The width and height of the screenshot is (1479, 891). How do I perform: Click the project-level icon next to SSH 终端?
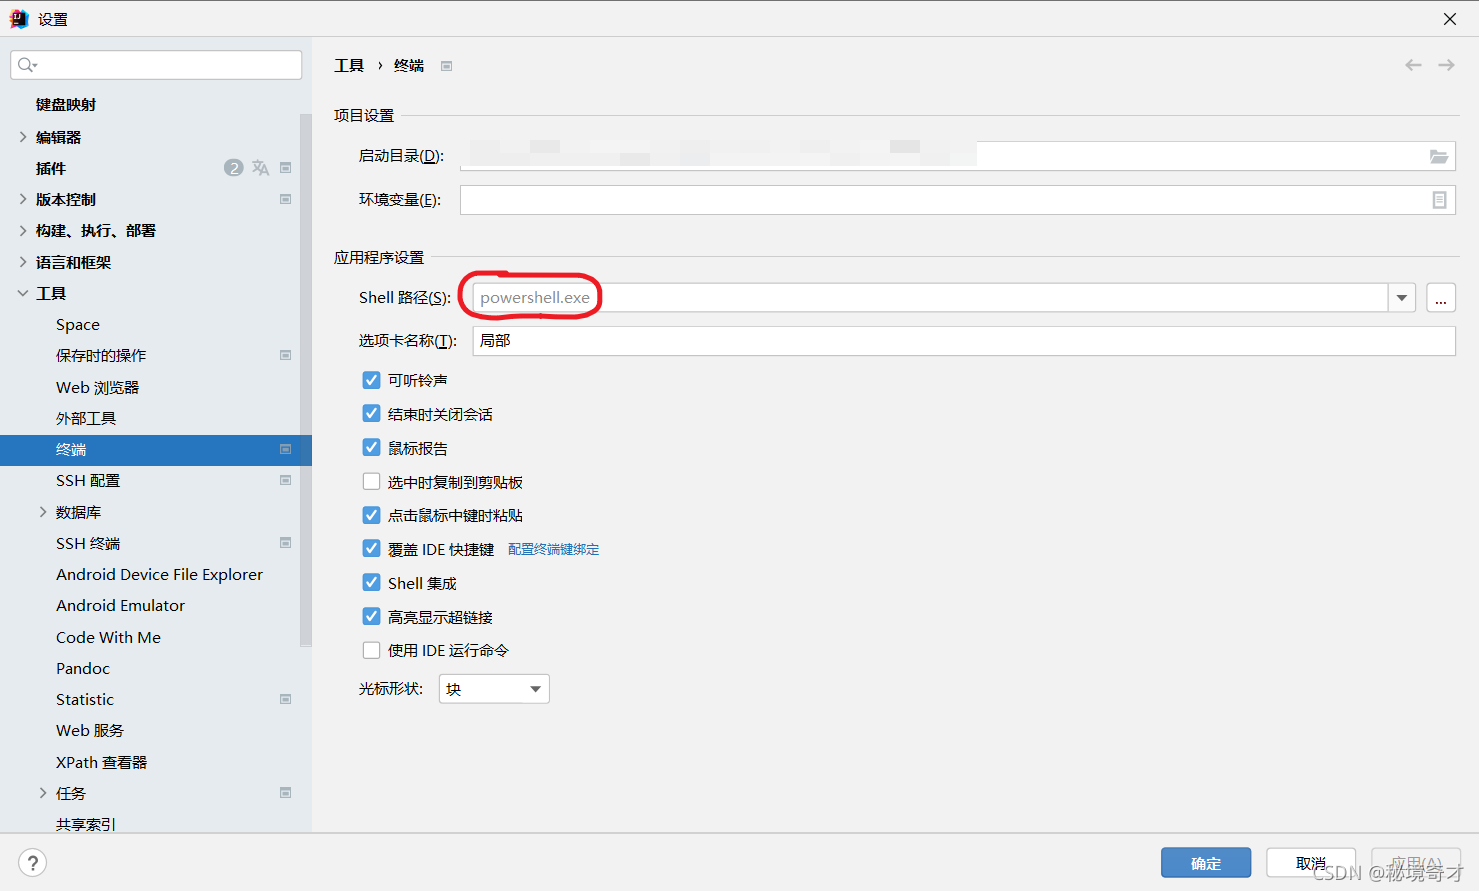tap(286, 543)
